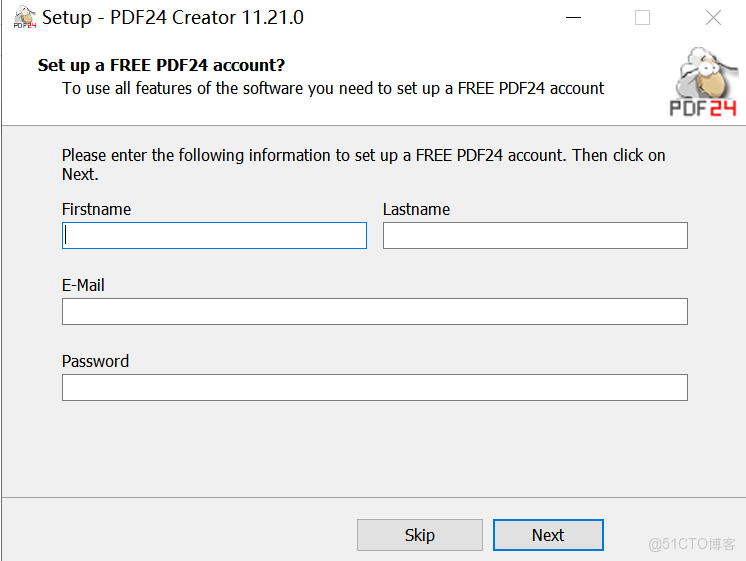Minimize the Setup window
This screenshot has height=561, width=746.
point(573,18)
